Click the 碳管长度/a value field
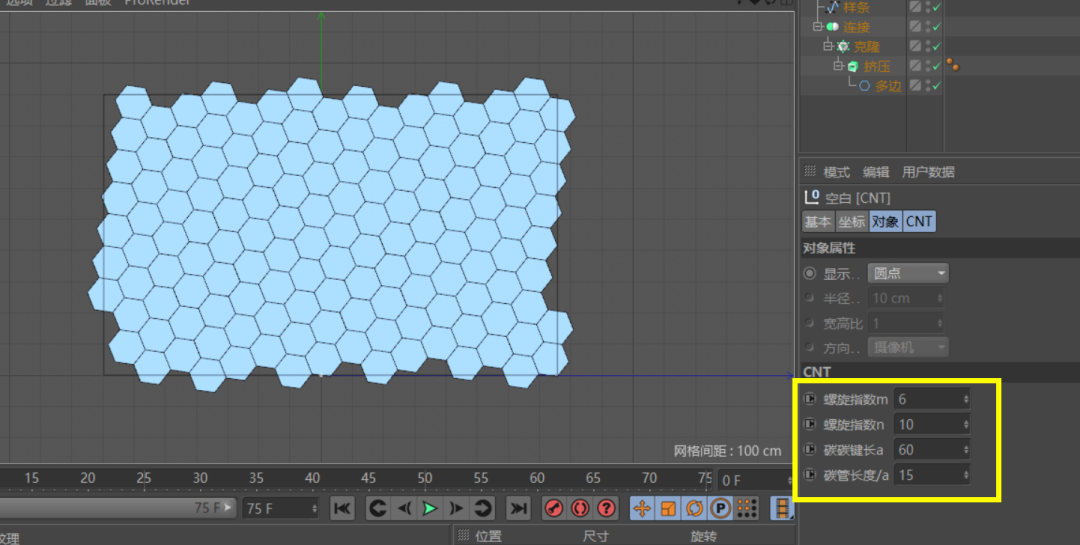 pyautogui.click(x=932, y=475)
